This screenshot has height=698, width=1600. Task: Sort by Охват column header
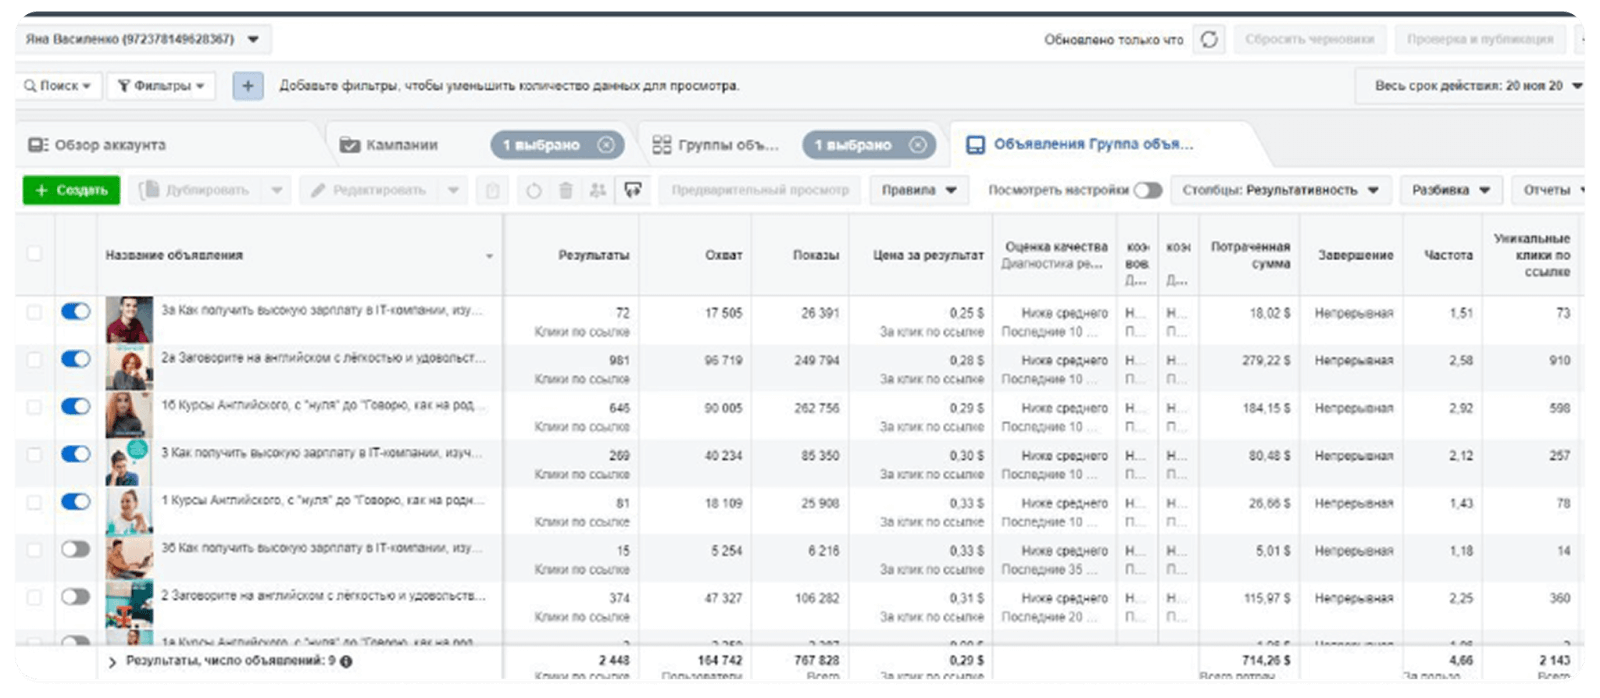[723, 255]
